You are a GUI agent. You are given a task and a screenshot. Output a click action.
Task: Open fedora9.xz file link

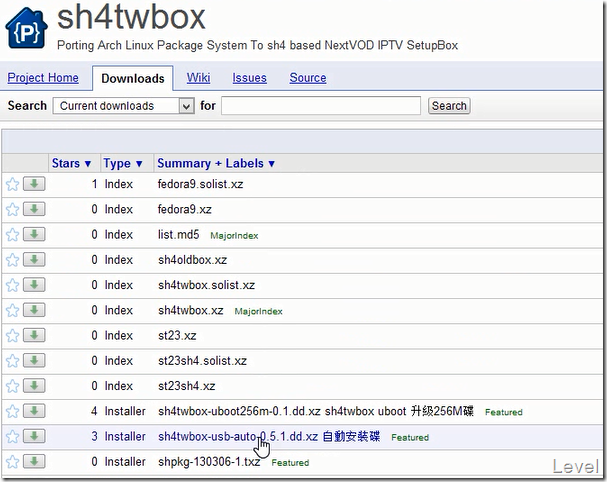pyautogui.click(x=185, y=209)
